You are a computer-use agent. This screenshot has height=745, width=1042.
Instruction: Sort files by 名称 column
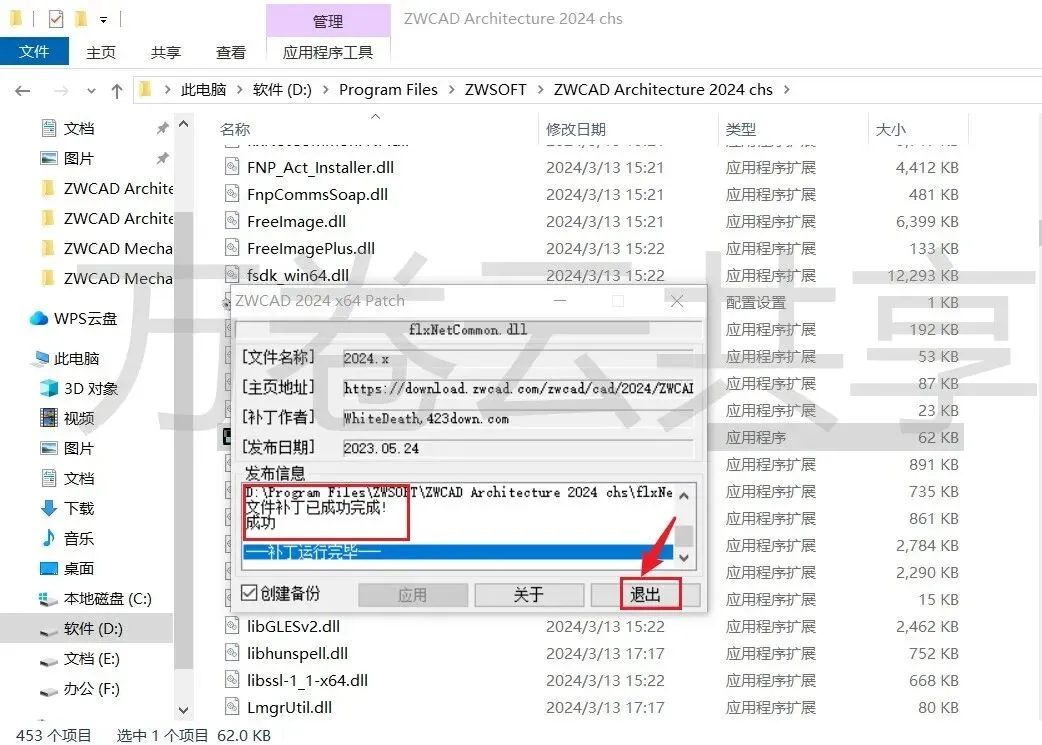[235, 129]
